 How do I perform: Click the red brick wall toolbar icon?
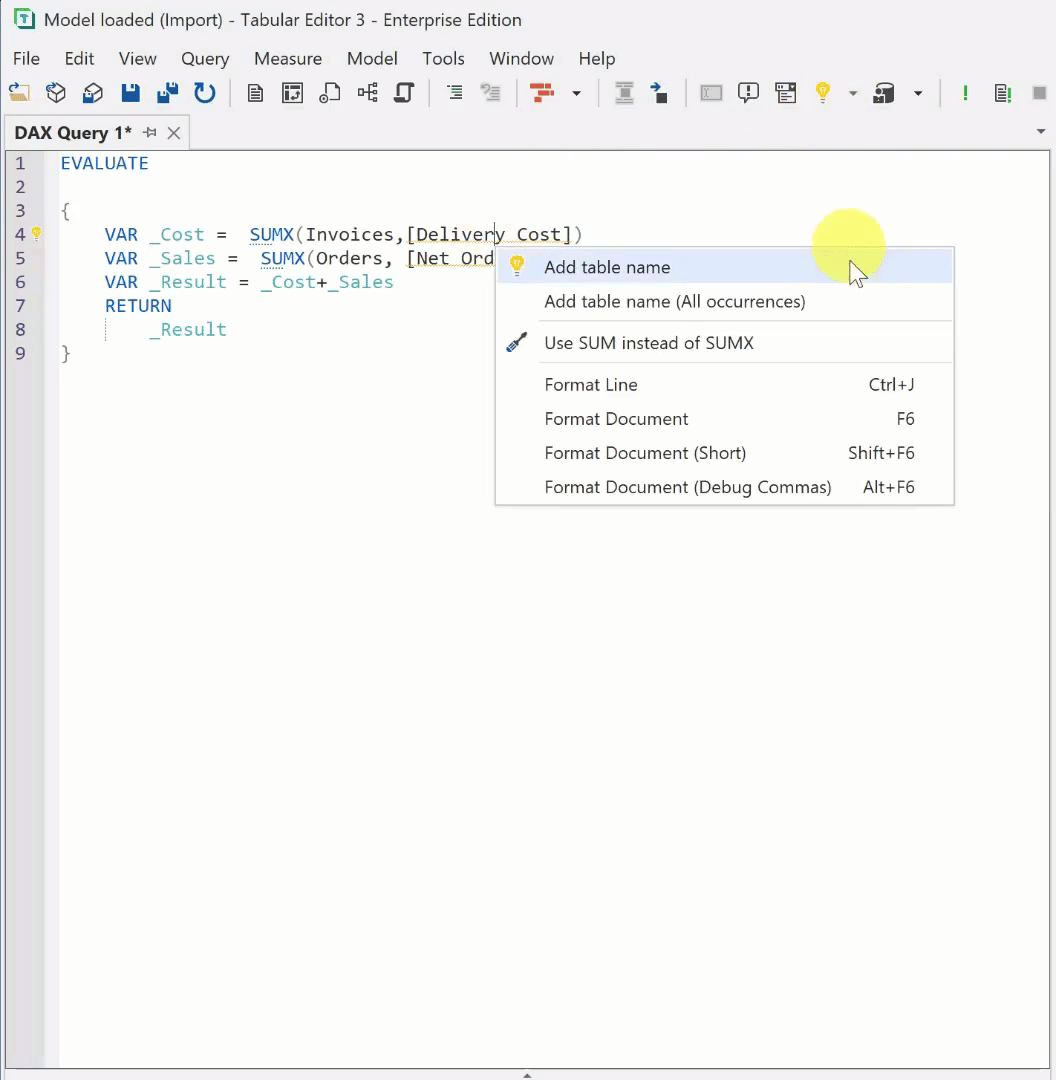point(542,92)
